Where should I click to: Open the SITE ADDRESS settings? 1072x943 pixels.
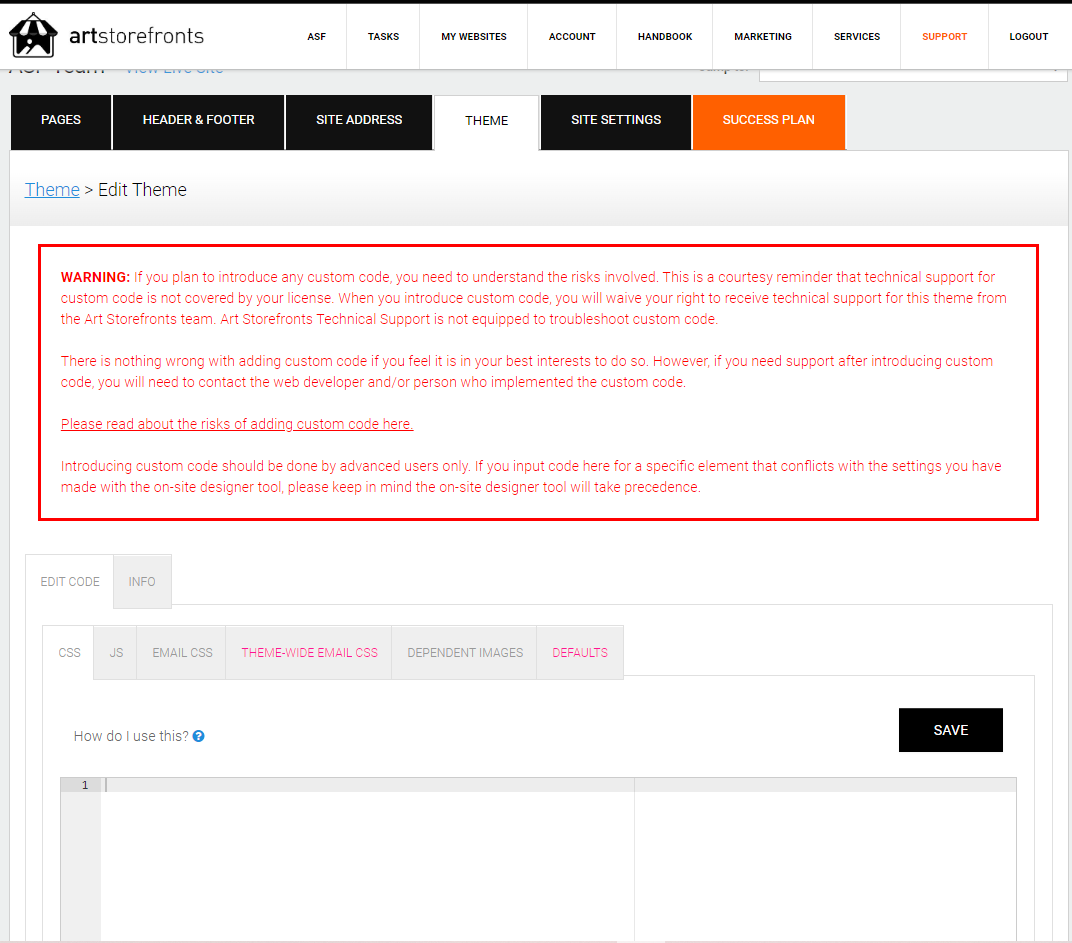tap(358, 120)
